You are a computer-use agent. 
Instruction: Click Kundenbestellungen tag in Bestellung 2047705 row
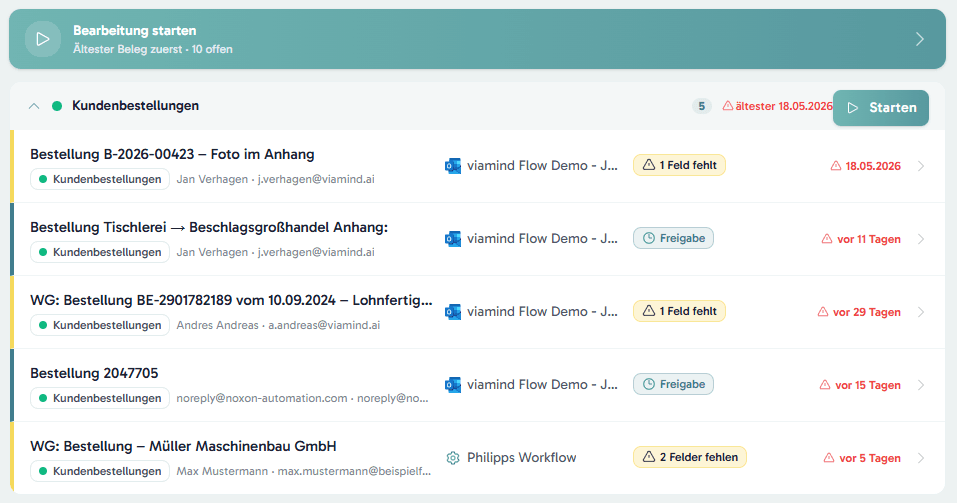[x=100, y=398]
